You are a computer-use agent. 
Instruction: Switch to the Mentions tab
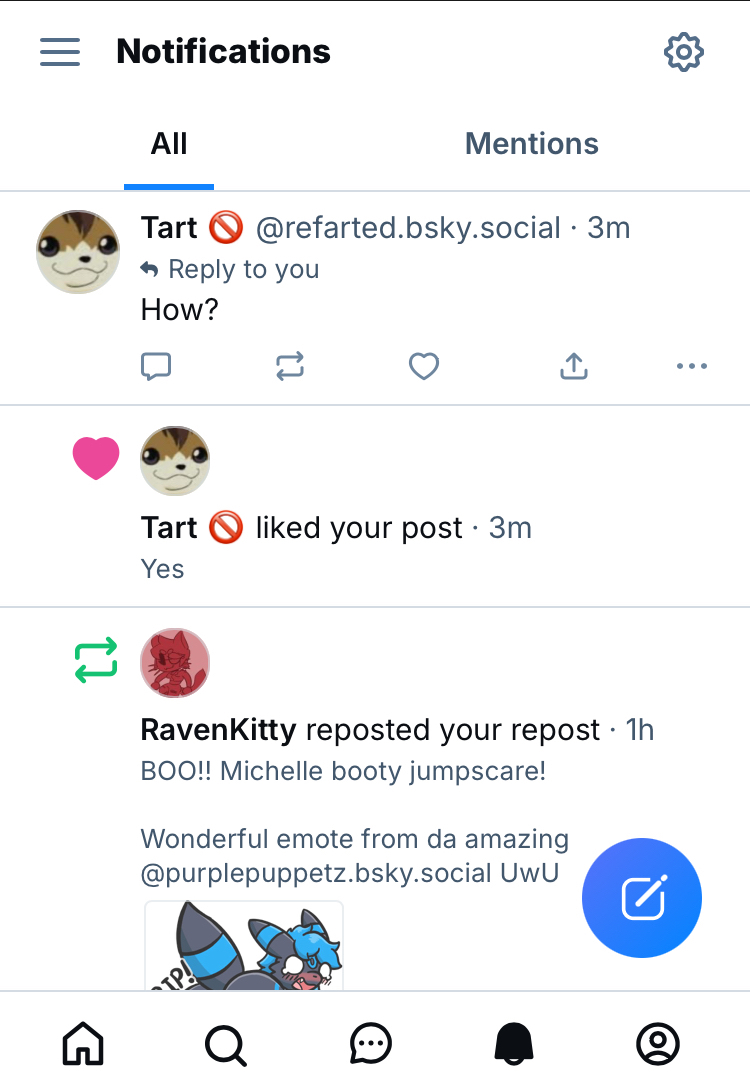click(x=532, y=144)
